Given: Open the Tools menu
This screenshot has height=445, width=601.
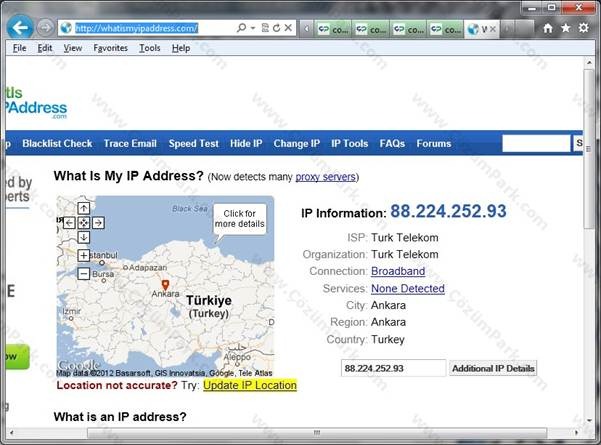Looking at the screenshot, I should pyautogui.click(x=149, y=48).
